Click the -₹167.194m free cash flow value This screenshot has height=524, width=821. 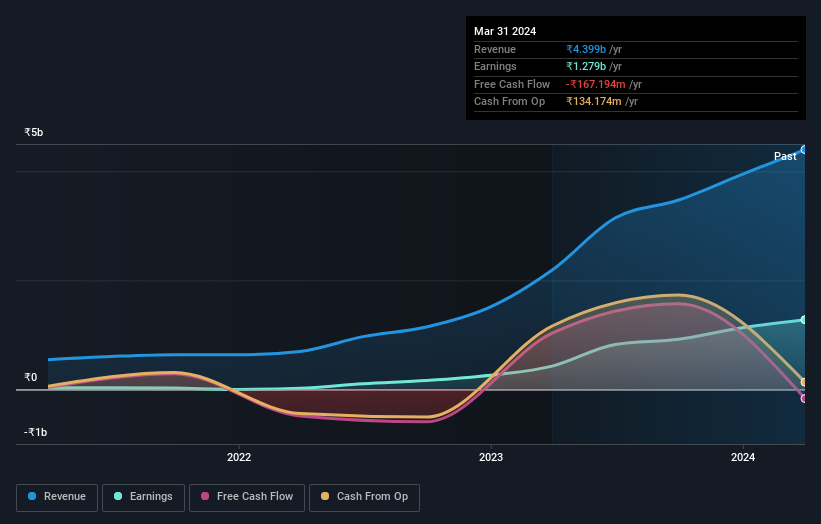(595, 84)
